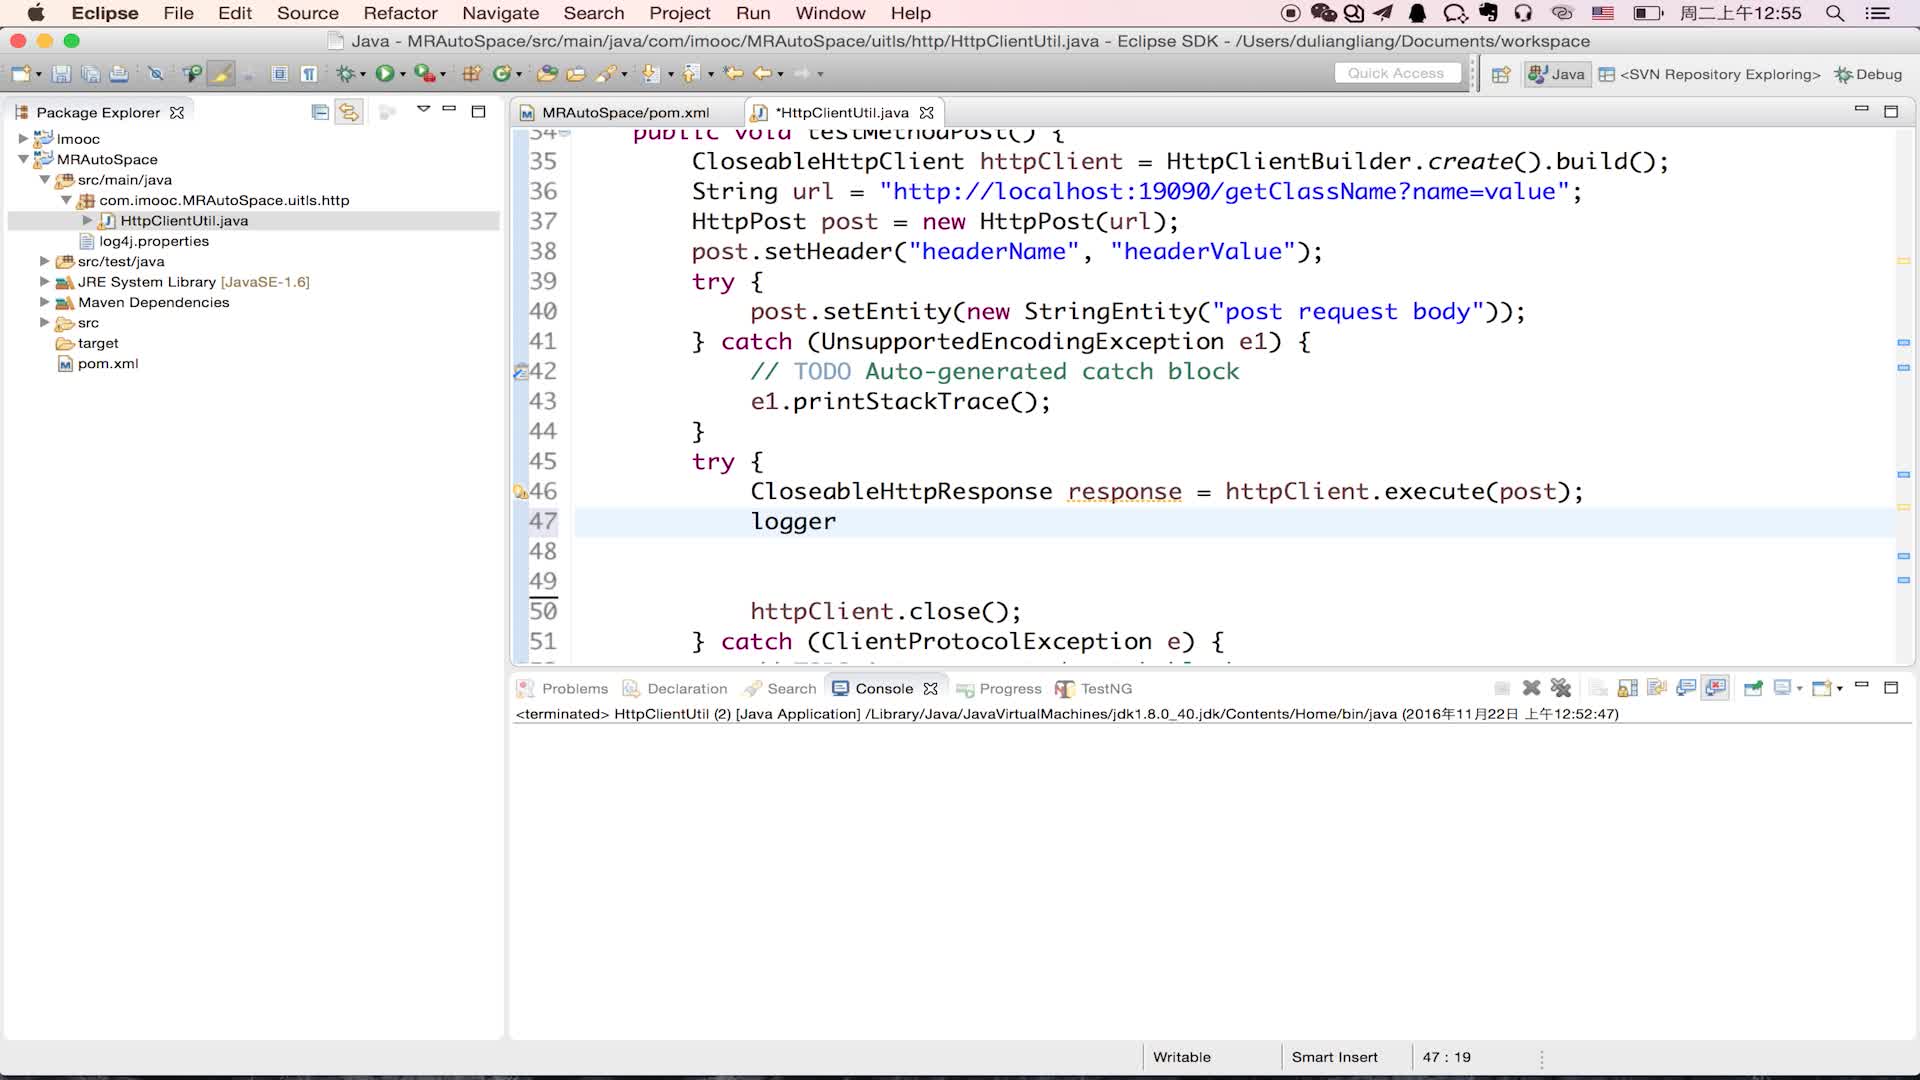1920x1080 pixels.
Task: Expand Maven Dependencies node
Action: click(45, 302)
